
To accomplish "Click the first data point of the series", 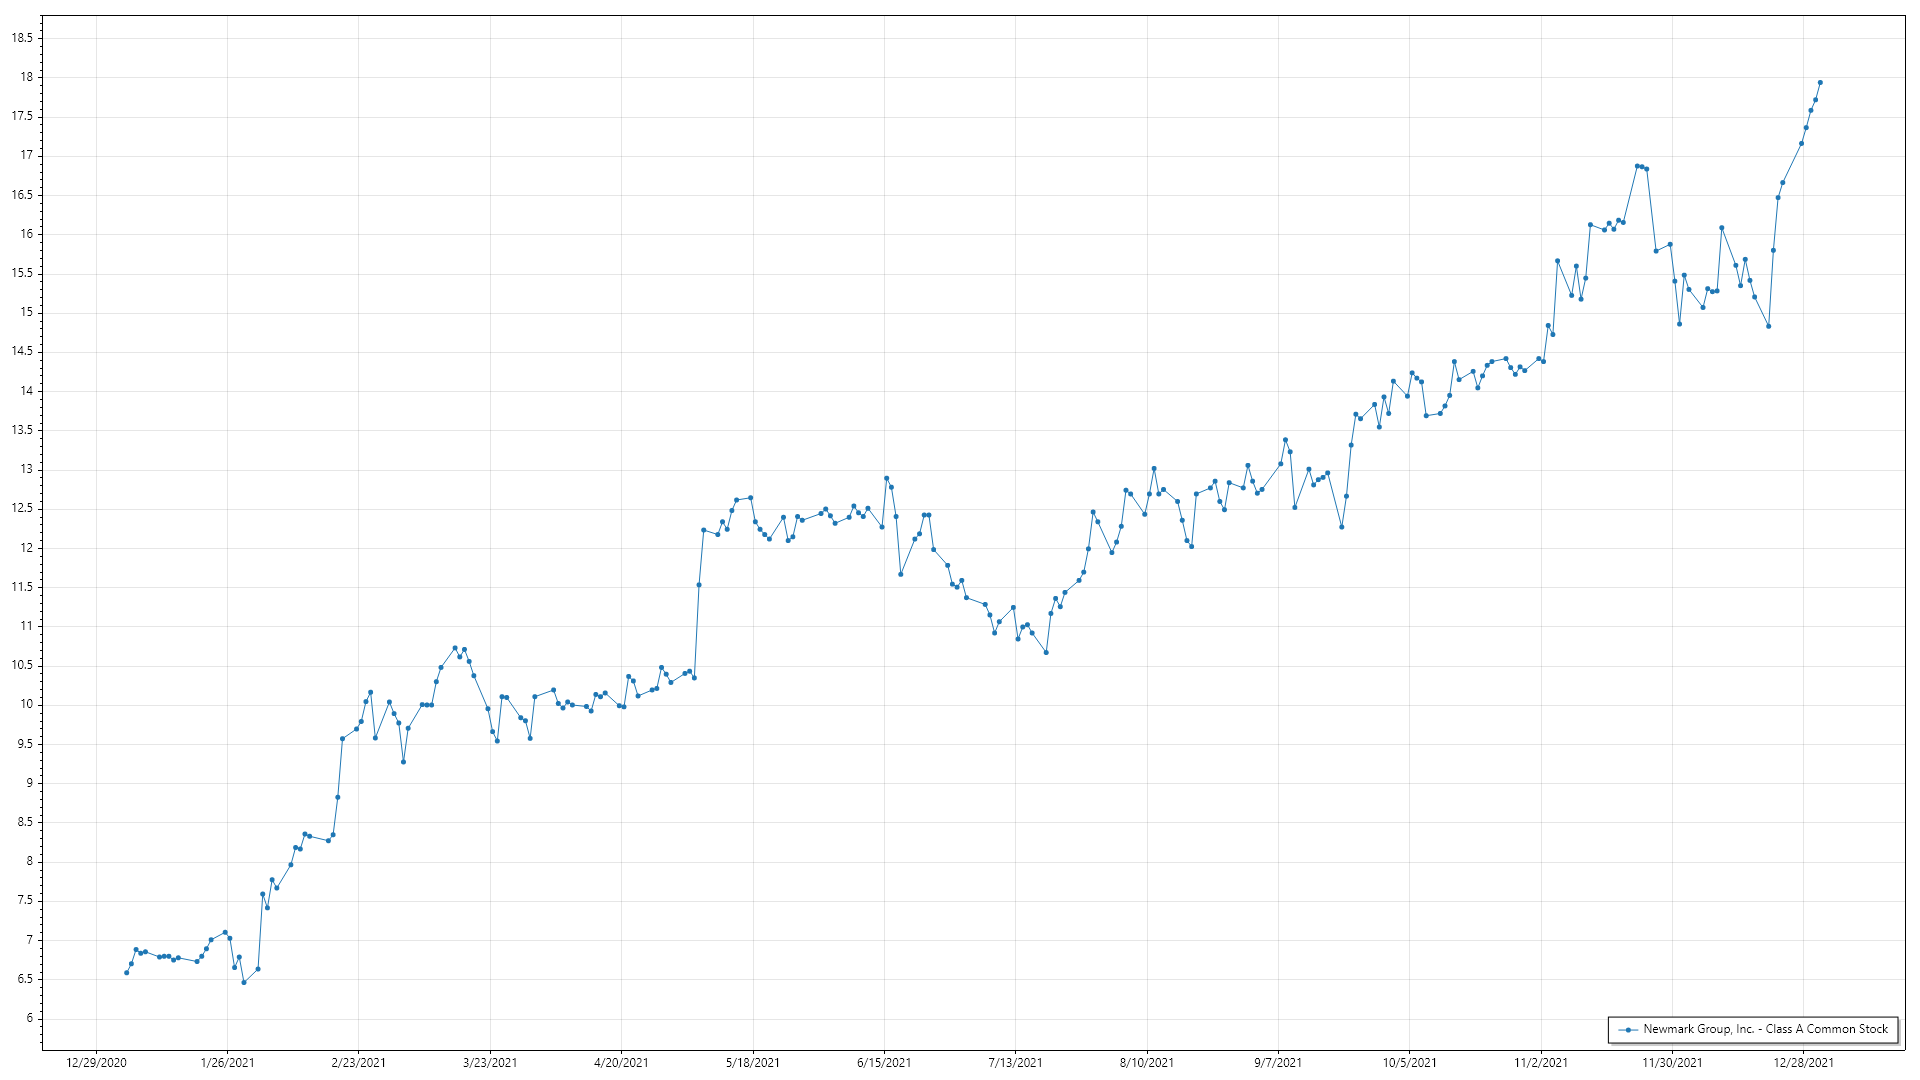I will 126,973.
